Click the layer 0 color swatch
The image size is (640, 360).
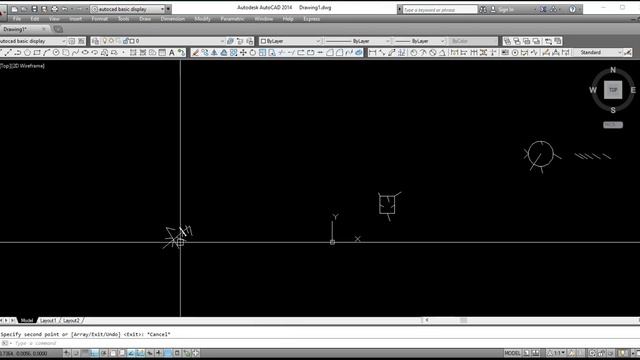pyautogui.click(x=132, y=41)
